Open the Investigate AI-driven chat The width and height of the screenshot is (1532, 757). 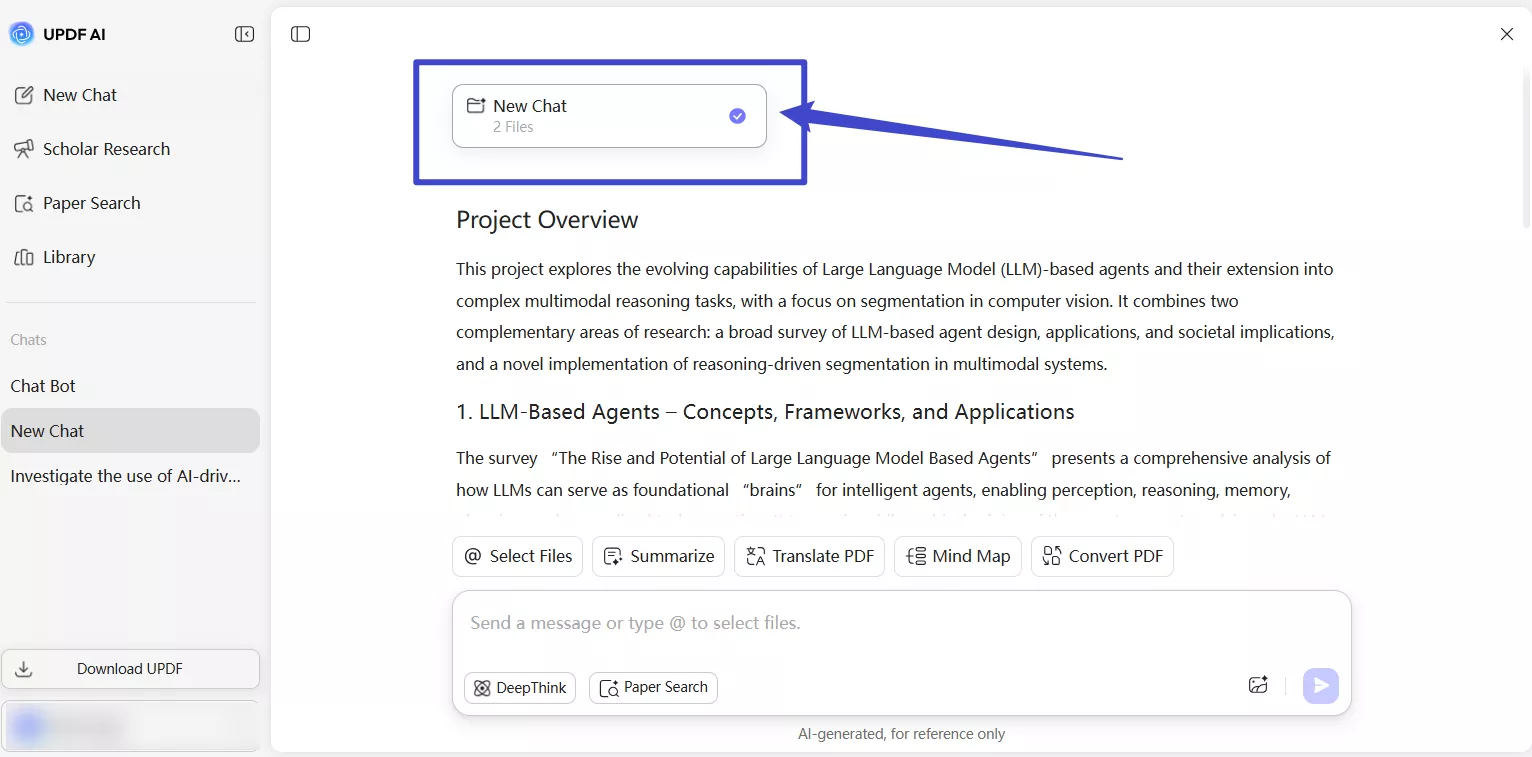[125, 476]
